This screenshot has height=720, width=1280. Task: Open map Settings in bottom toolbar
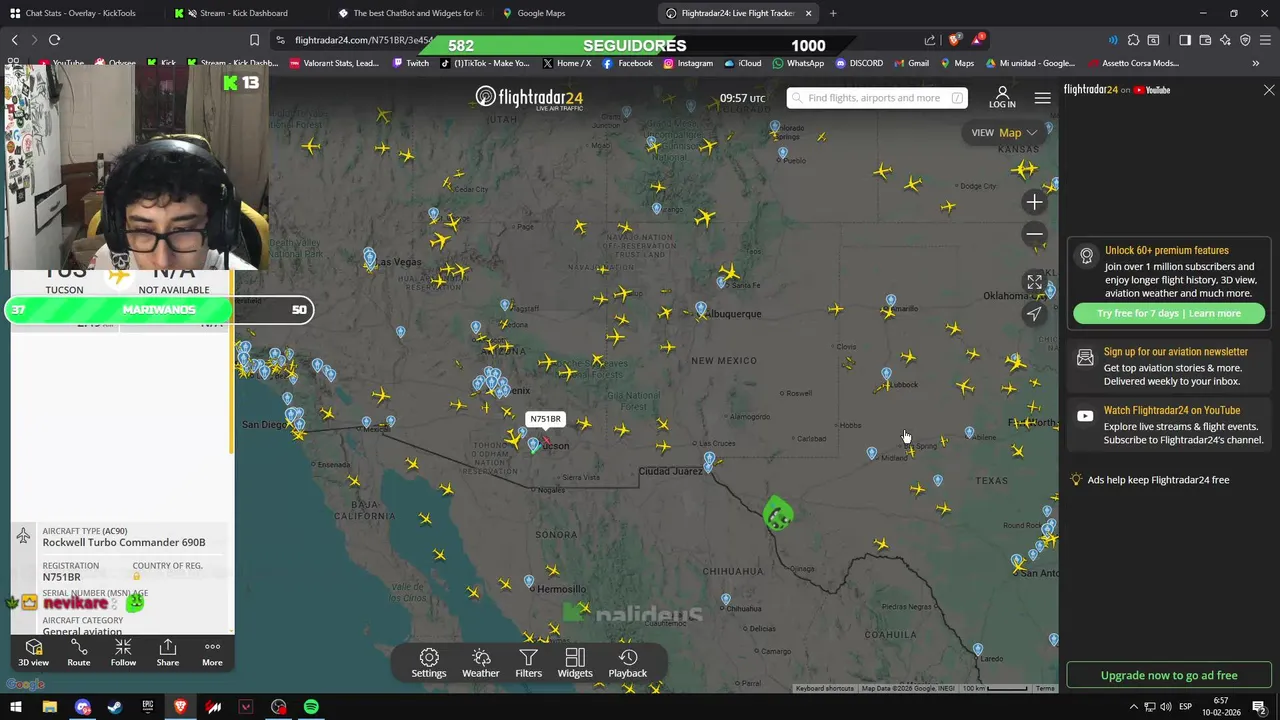tap(429, 663)
